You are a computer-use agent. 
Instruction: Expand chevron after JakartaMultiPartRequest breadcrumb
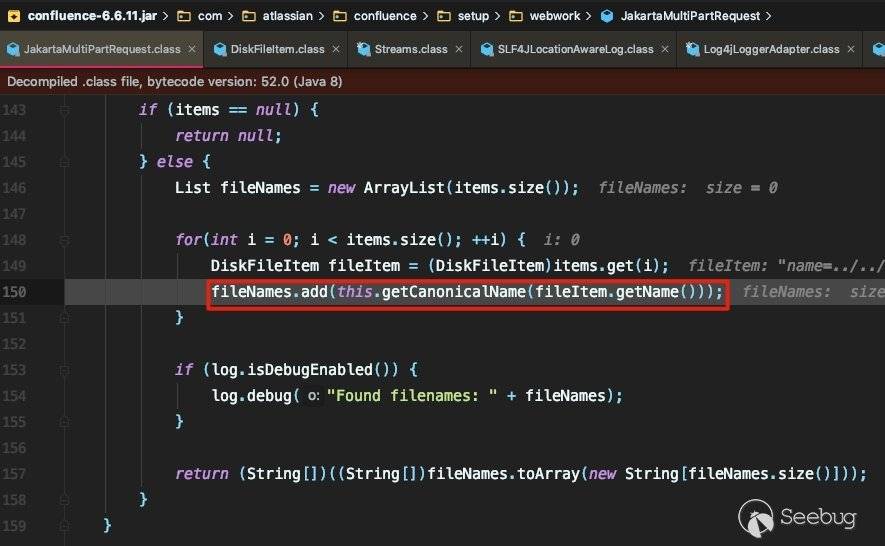pos(768,16)
